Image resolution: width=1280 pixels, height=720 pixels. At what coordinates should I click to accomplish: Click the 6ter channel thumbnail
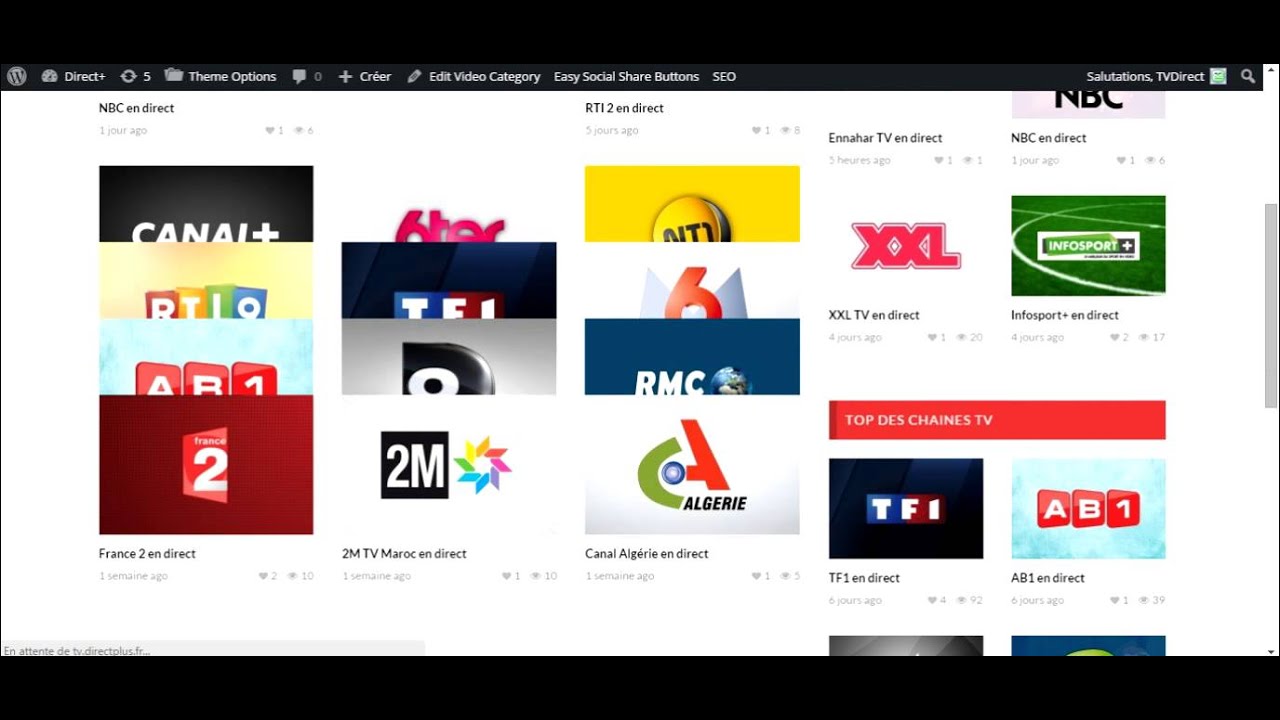449,204
